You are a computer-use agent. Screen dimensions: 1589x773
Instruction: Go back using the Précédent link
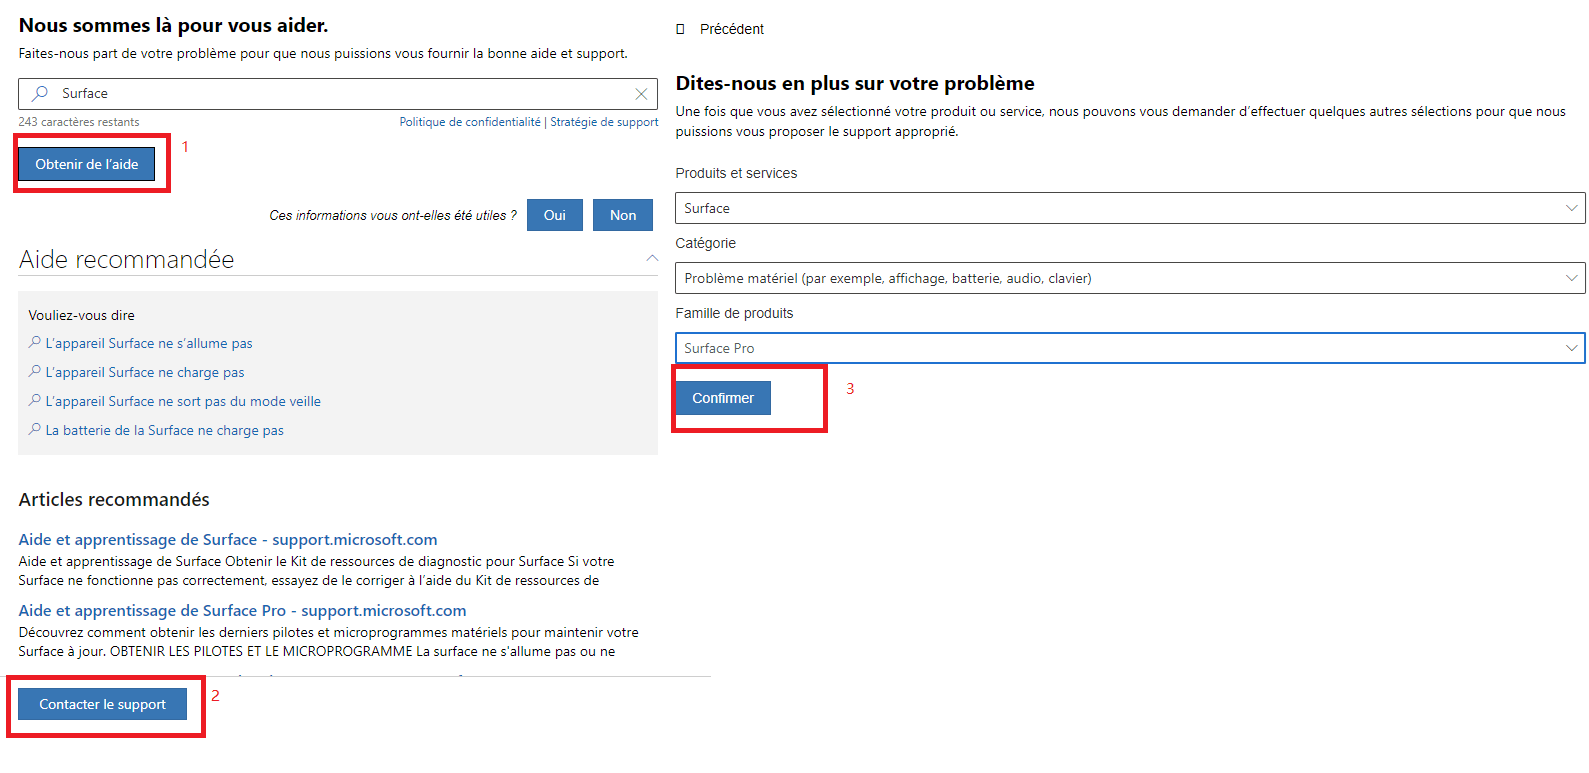click(x=732, y=29)
